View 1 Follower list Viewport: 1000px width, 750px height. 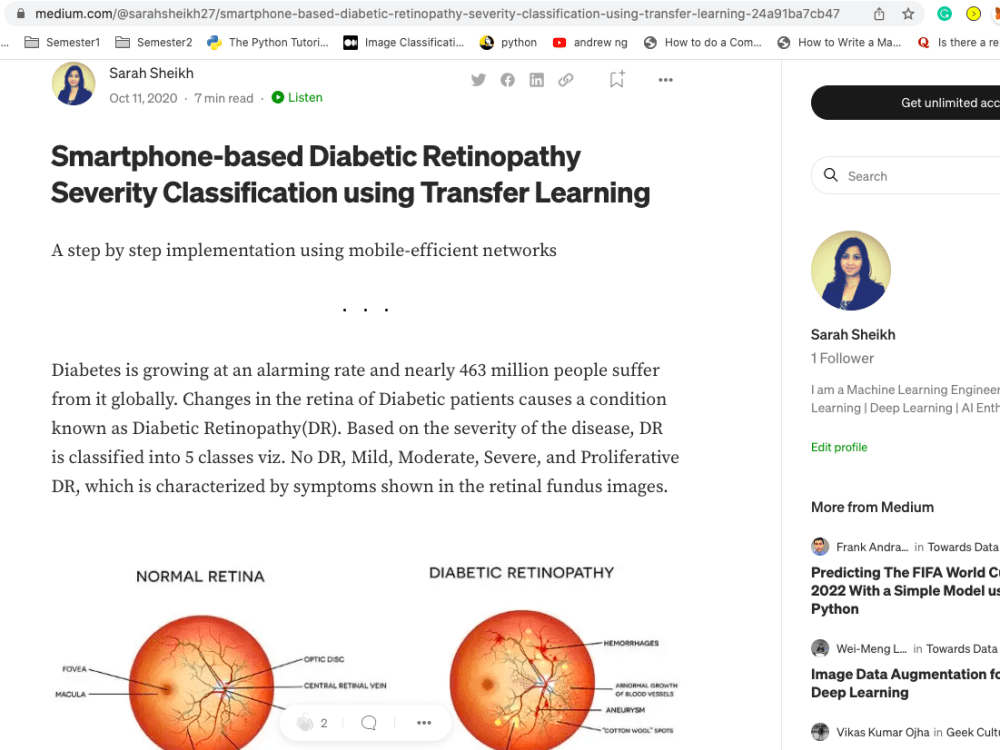[x=842, y=358]
